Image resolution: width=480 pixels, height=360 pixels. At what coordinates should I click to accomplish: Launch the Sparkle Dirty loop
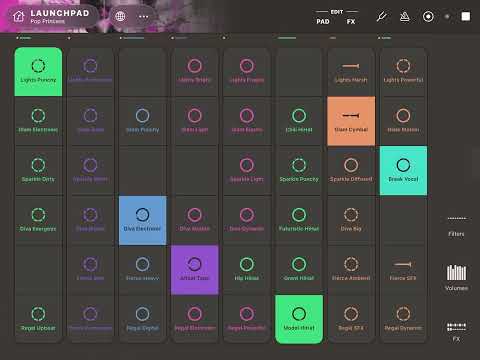click(38, 171)
